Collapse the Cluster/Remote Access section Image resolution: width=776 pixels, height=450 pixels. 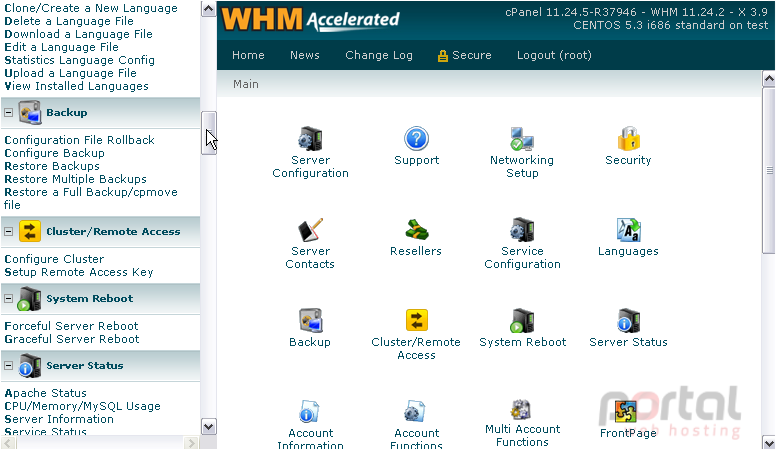[x=8, y=231]
